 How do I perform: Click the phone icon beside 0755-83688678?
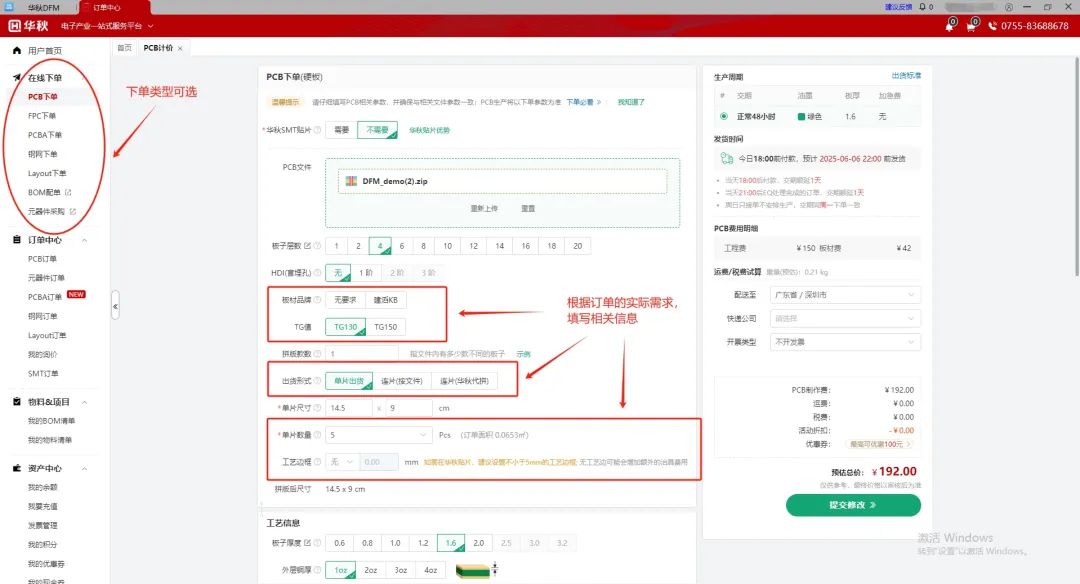(x=993, y=26)
